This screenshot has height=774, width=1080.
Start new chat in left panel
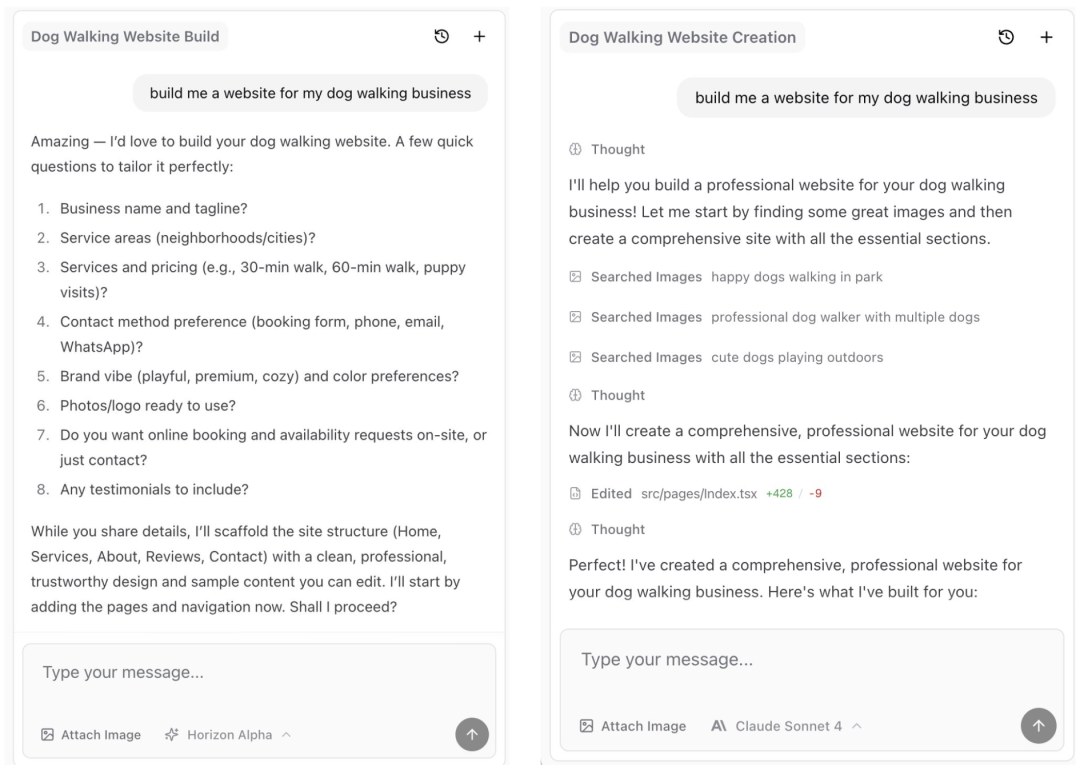tap(479, 37)
